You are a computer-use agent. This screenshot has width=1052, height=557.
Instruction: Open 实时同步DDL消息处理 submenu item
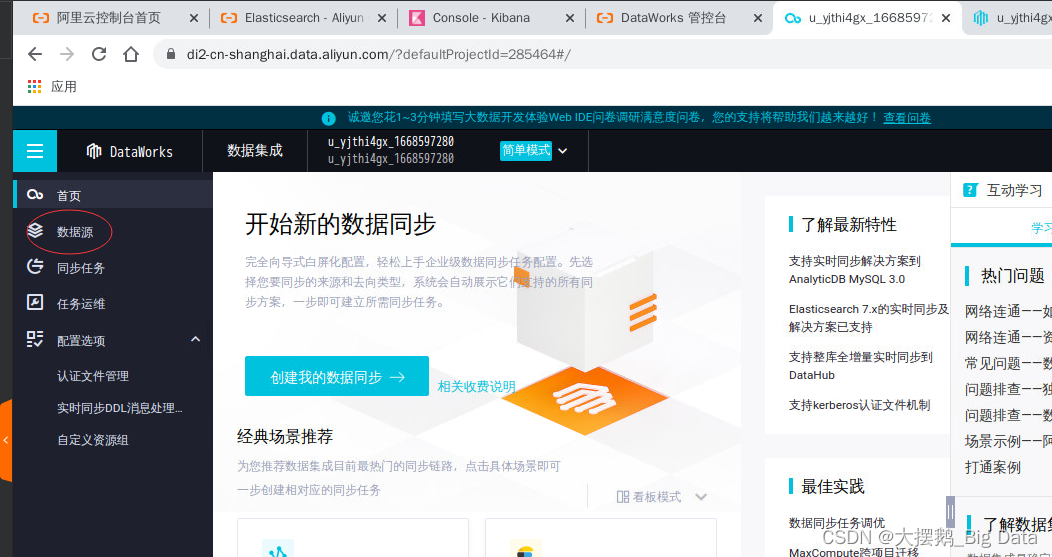119,408
